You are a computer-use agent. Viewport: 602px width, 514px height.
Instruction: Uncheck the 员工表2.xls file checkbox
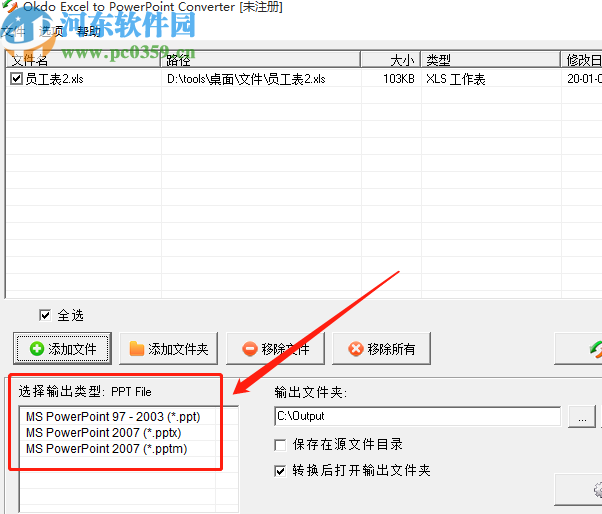click(16, 79)
